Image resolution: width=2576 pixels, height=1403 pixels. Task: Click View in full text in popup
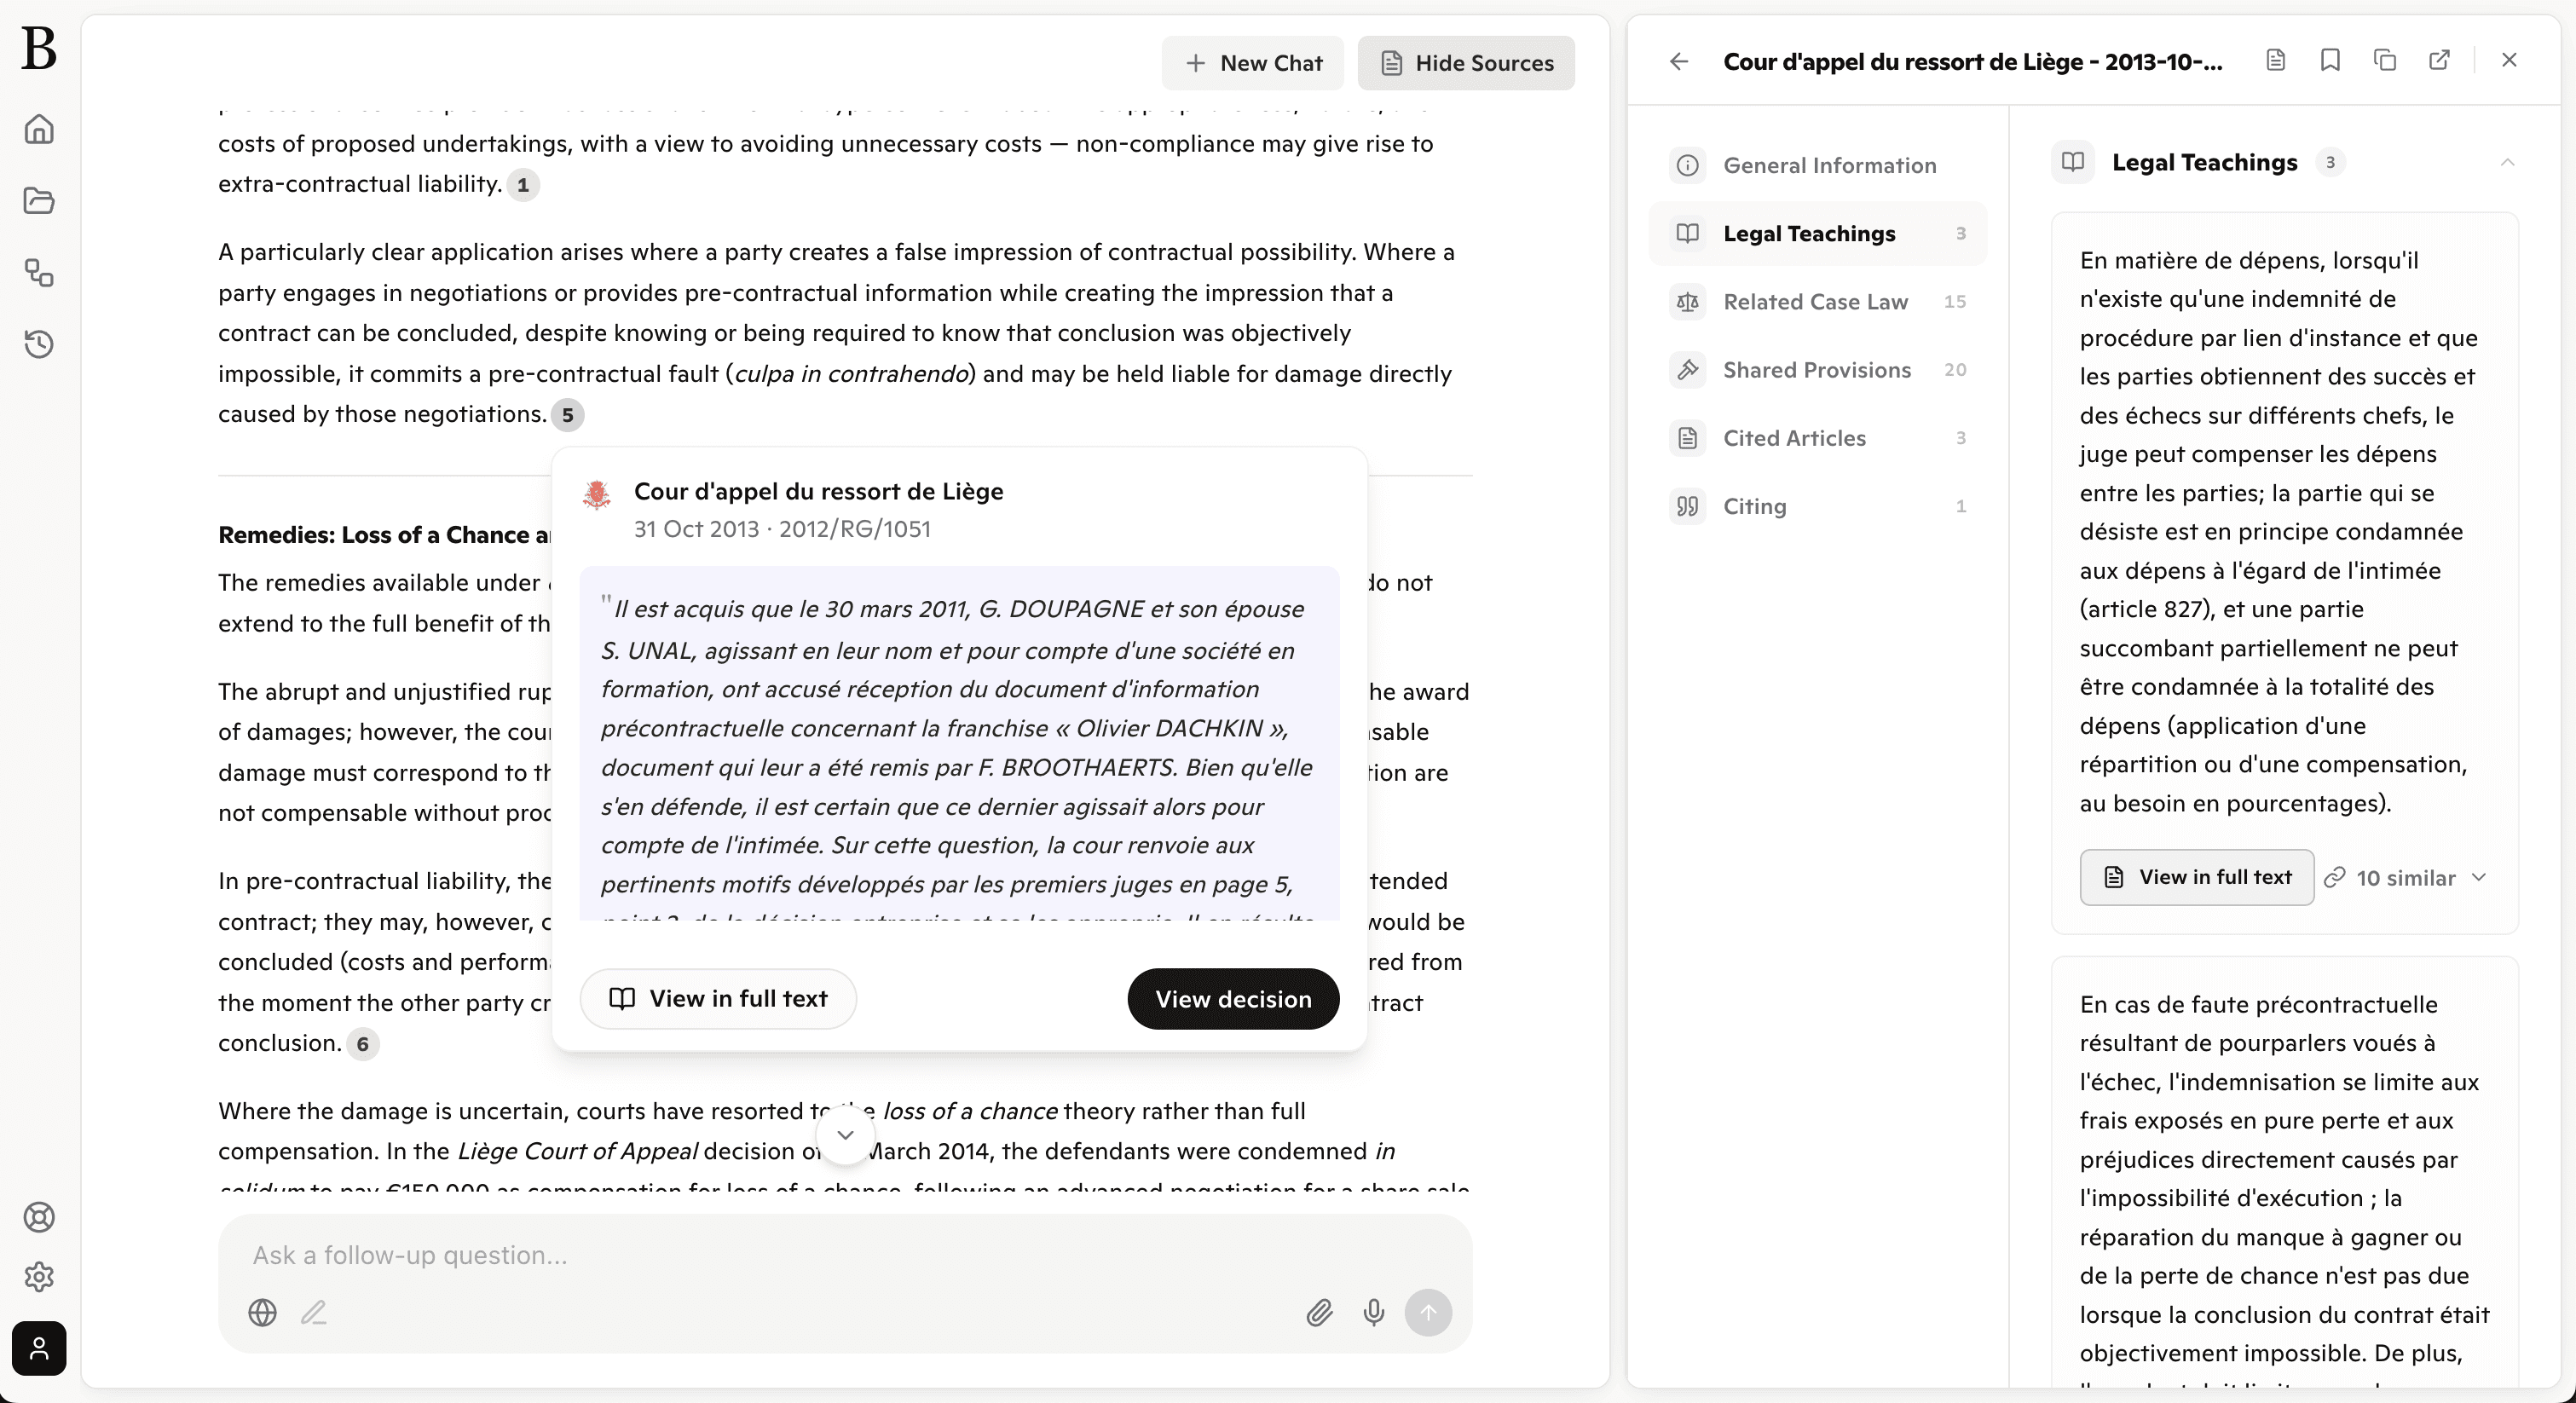tap(718, 998)
